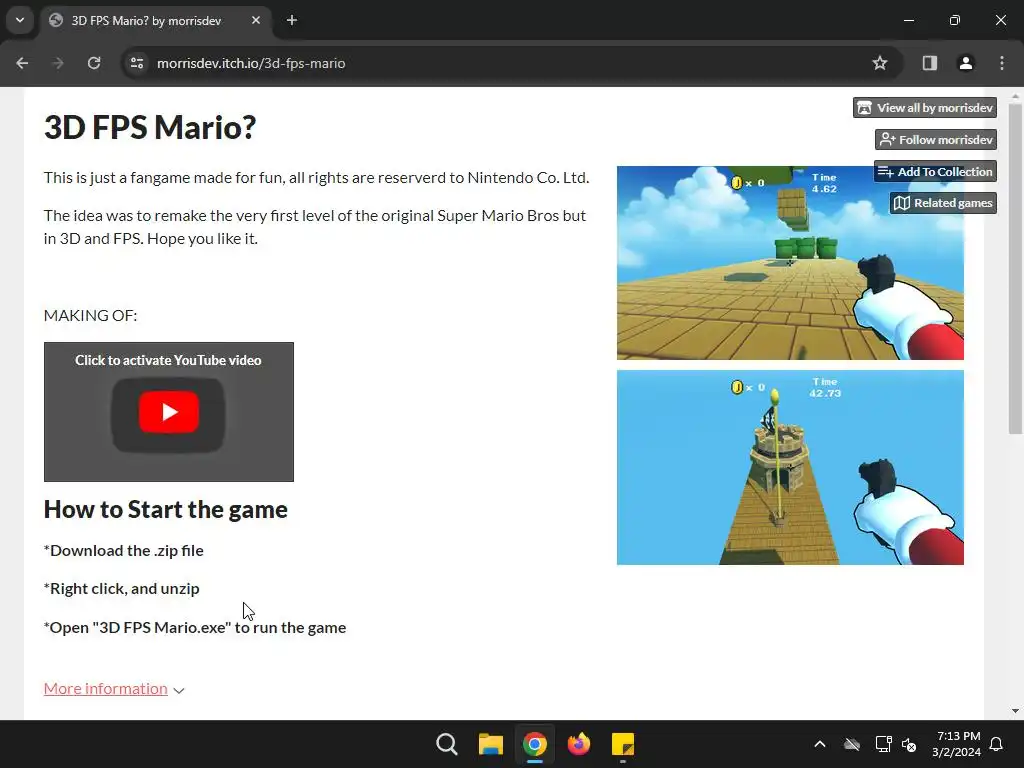This screenshot has width=1024, height=768.
Task: Launch Firefox from taskbar
Action: click(x=579, y=744)
